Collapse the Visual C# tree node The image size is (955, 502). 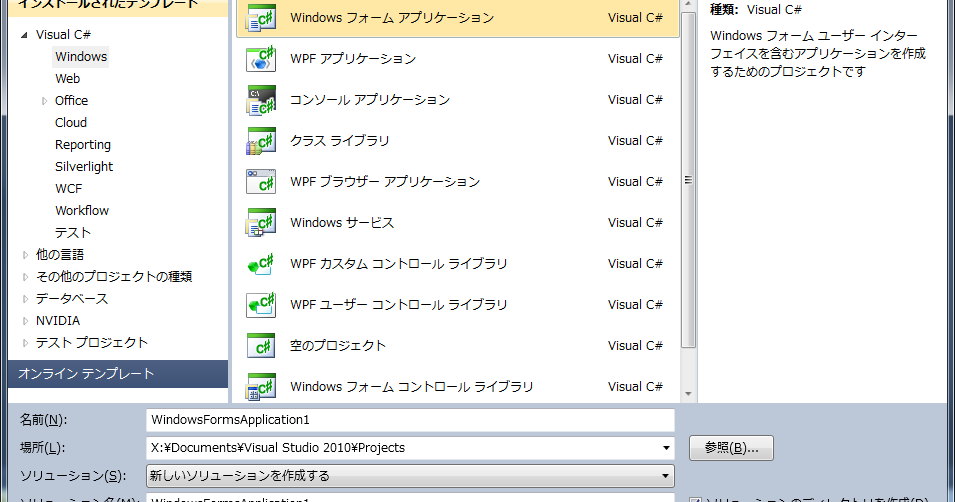pyautogui.click(x=24, y=35)
